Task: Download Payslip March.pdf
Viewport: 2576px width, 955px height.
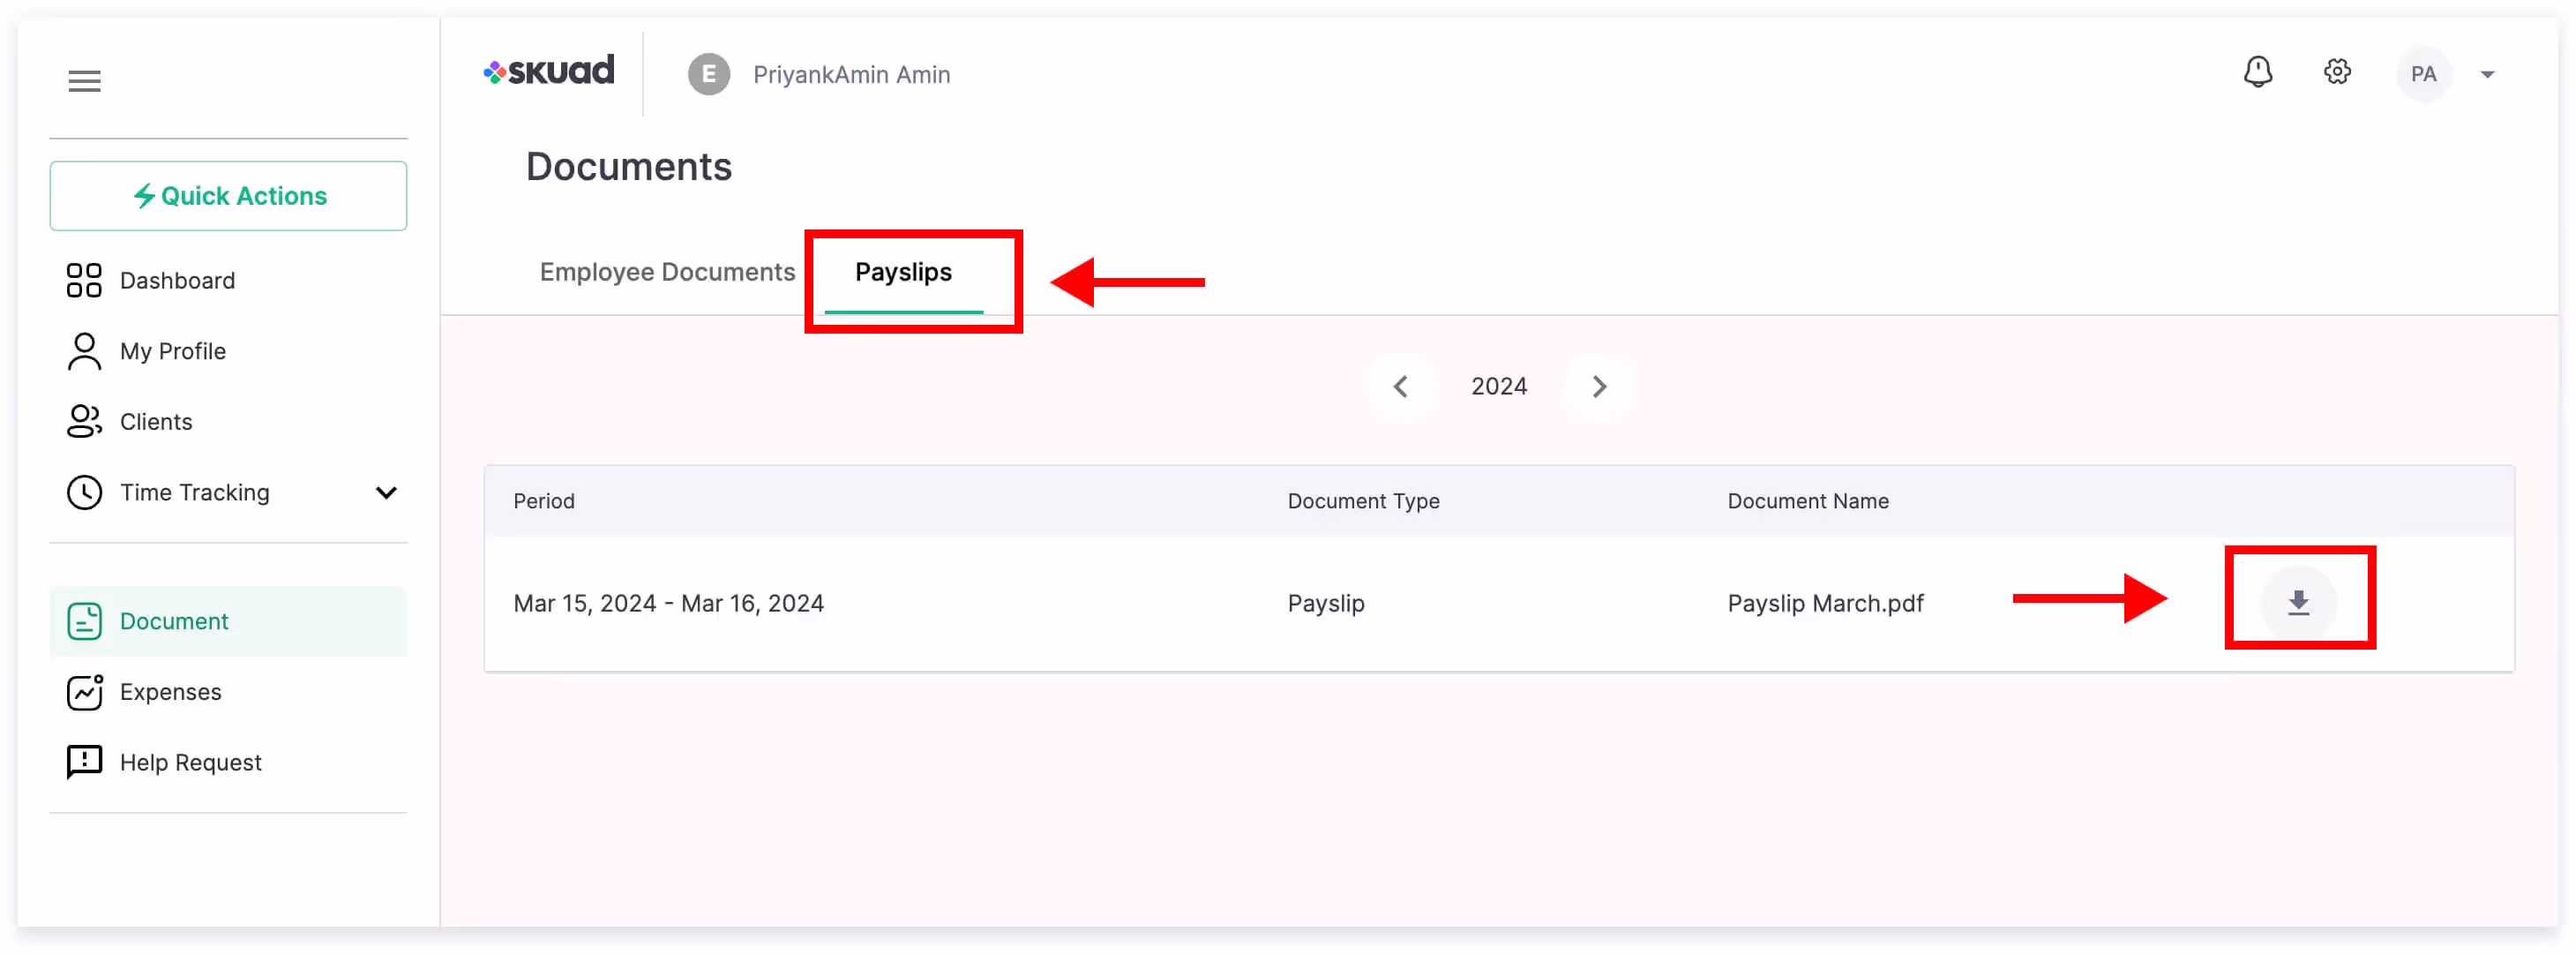Action: [2298, 602]
